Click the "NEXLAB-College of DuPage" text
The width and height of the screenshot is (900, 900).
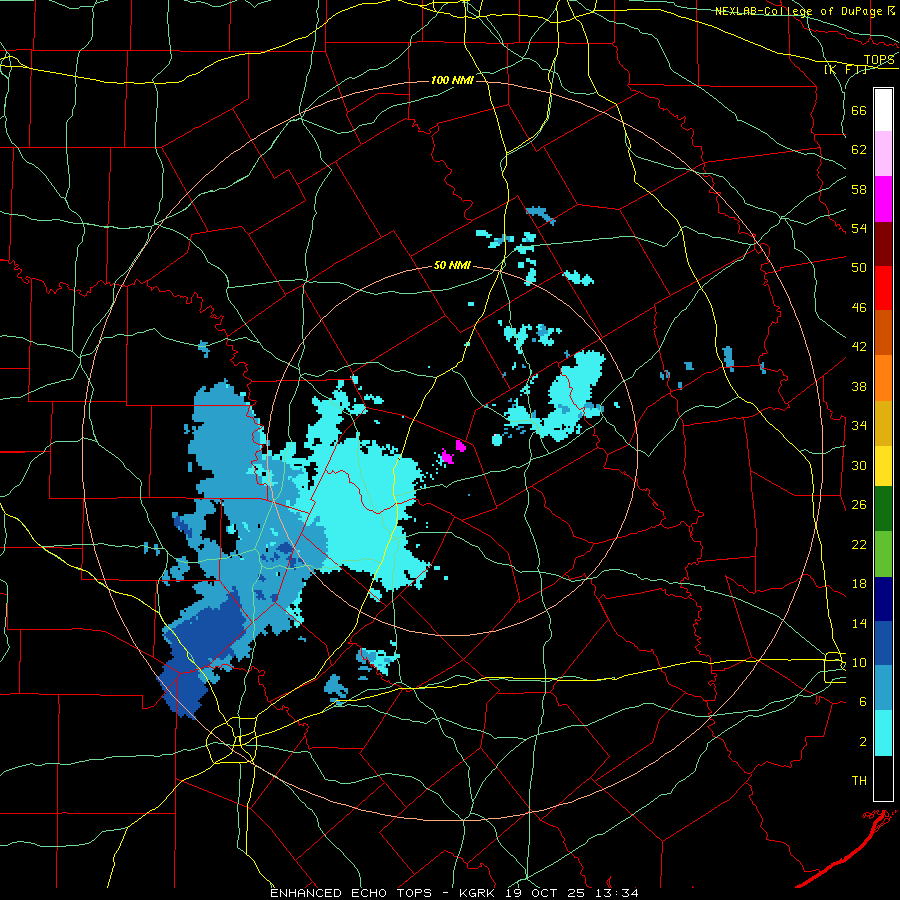click(799, 11)
